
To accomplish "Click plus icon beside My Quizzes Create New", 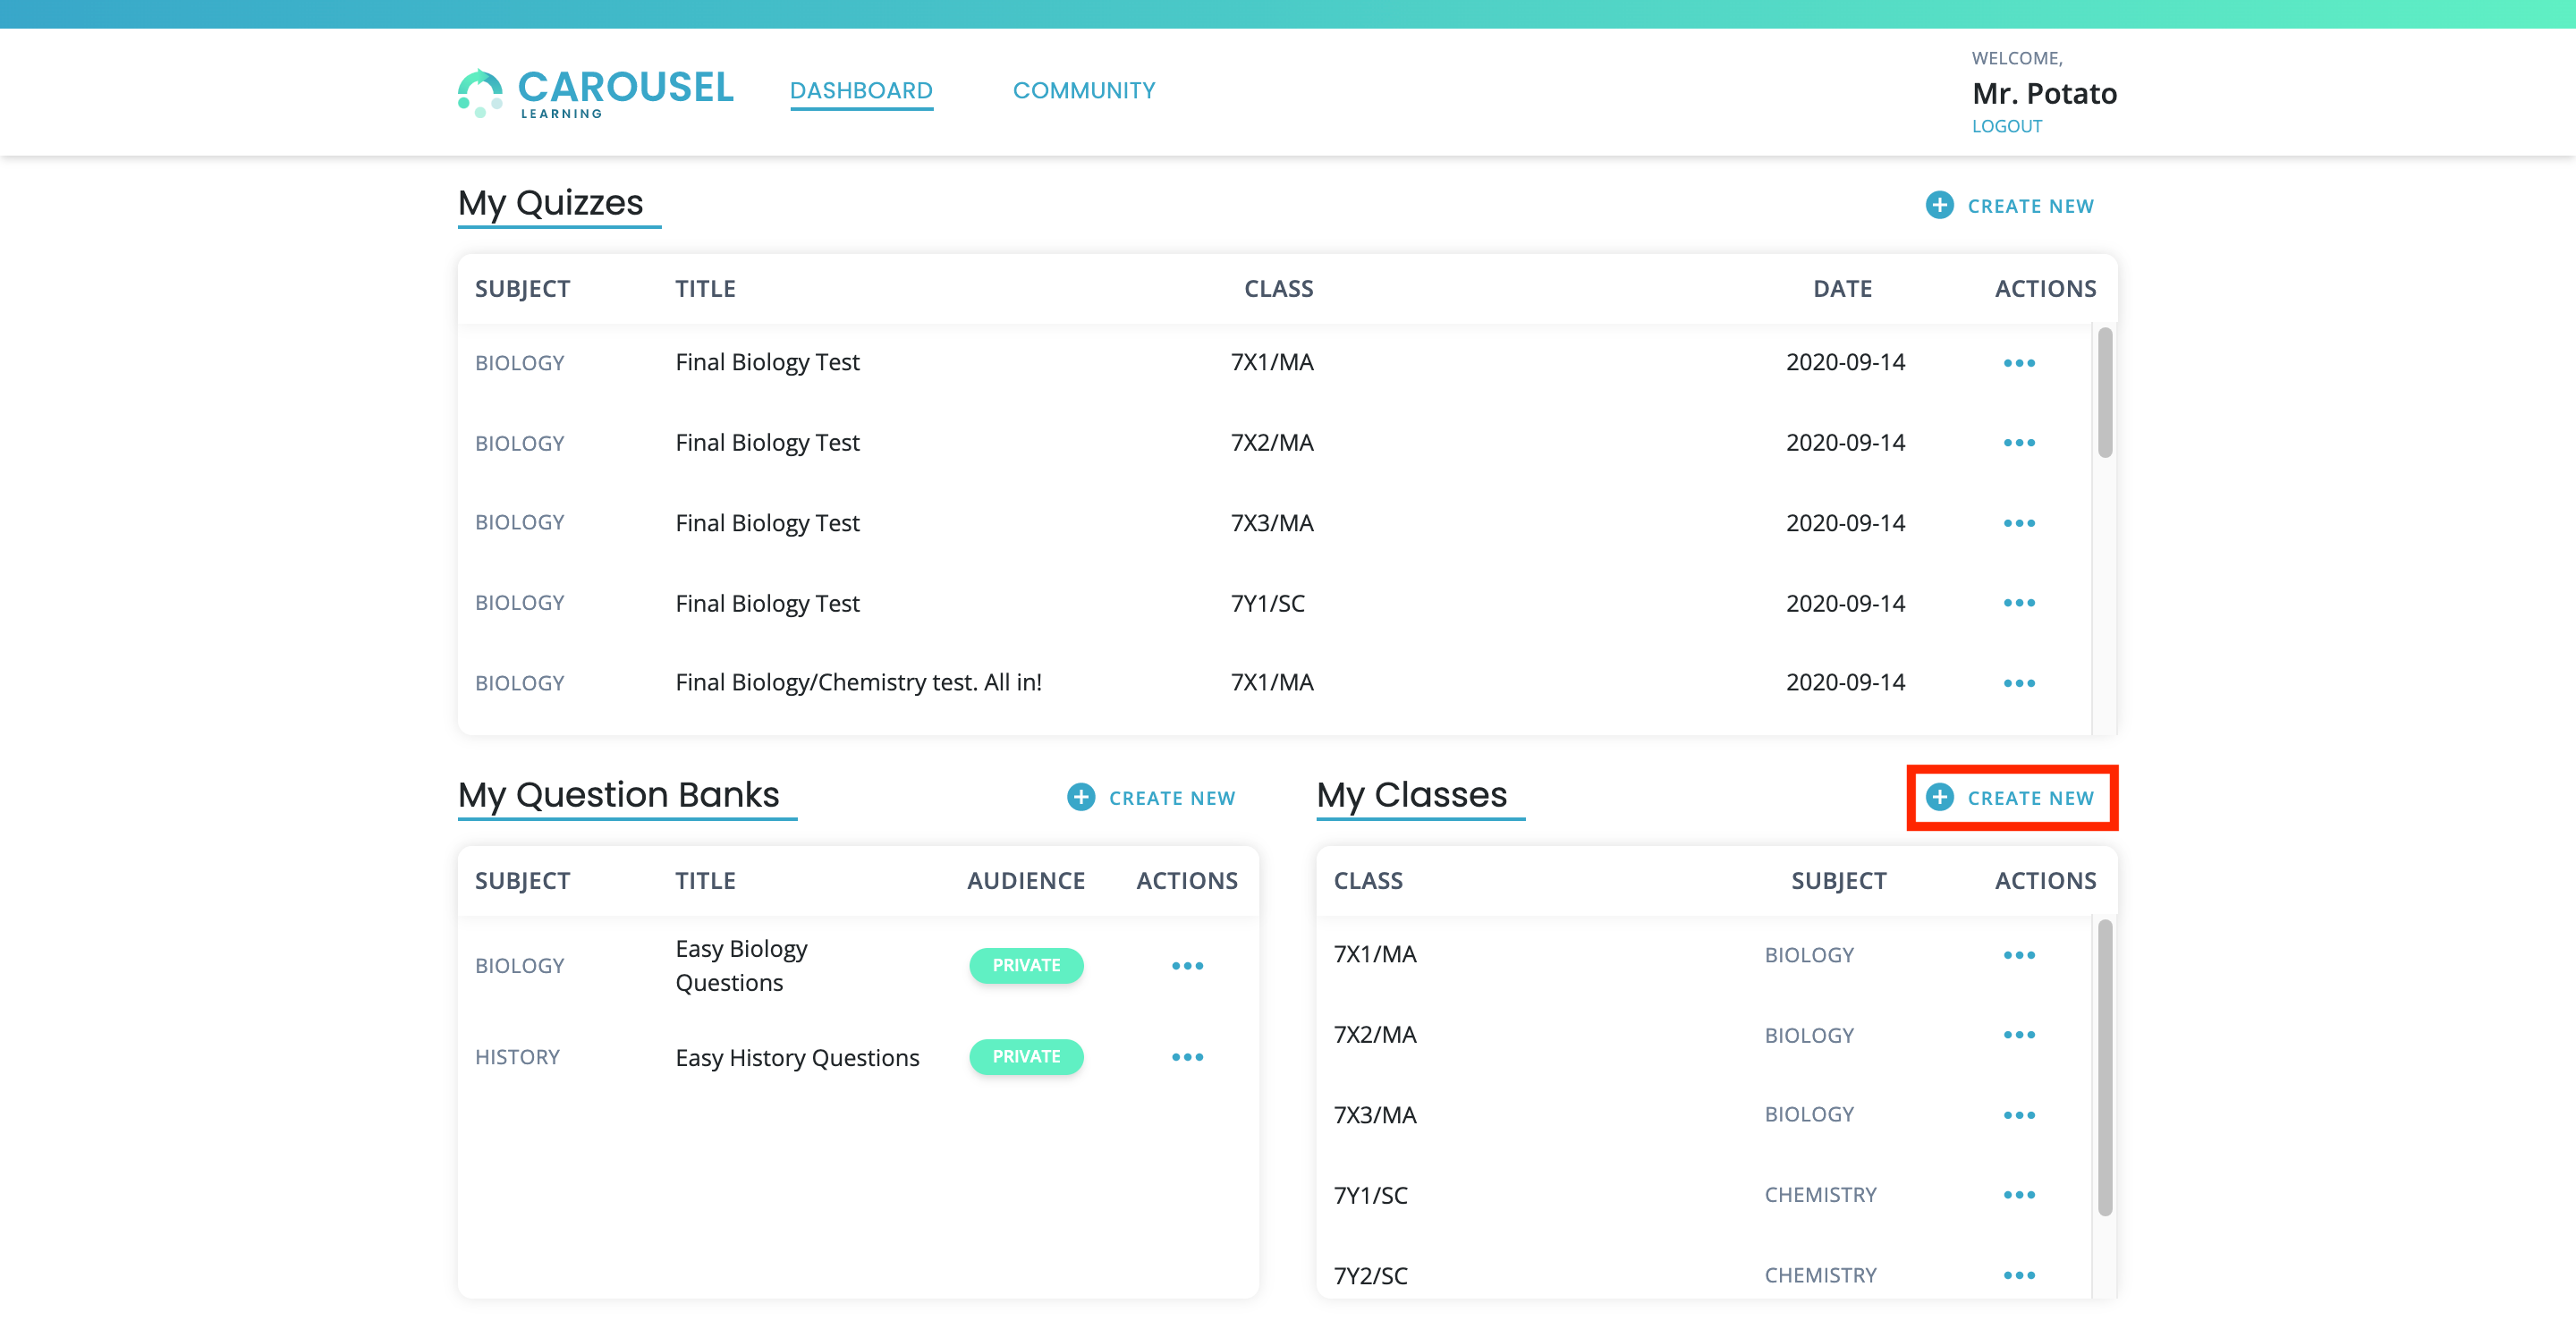I will pyautogui.click(x=1939, y=205).
